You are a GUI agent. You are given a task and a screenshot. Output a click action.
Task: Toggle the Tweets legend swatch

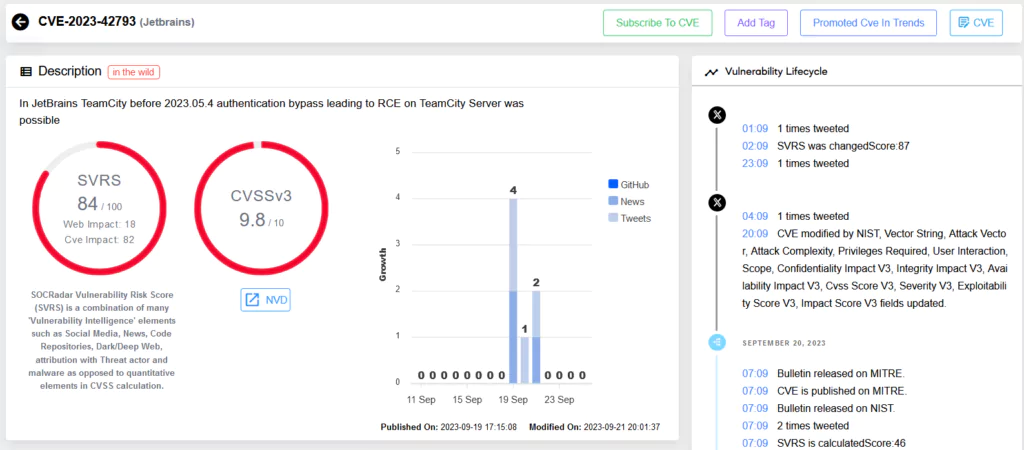click(613, 219)
